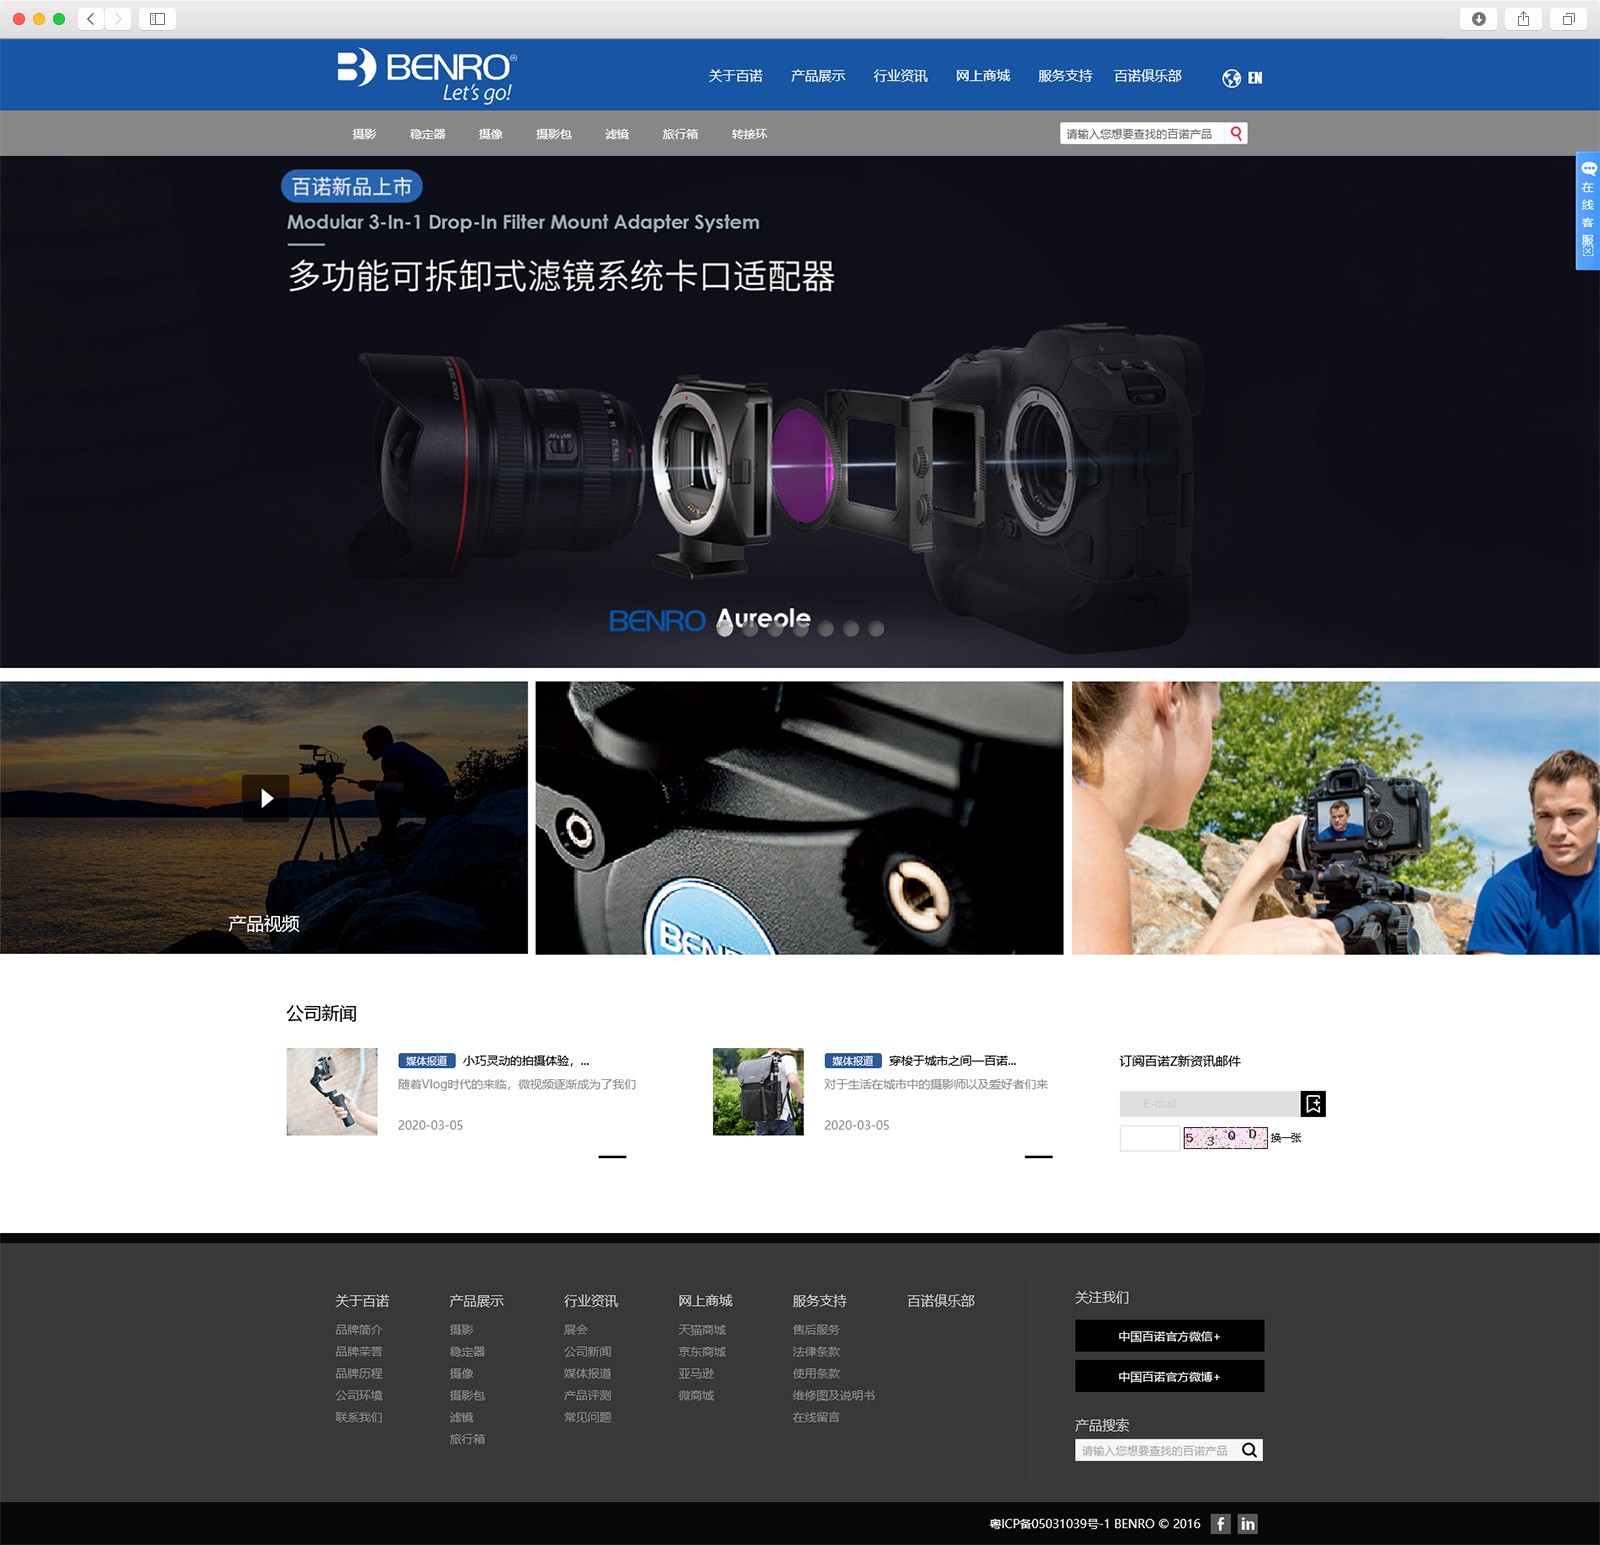
Task: Open the BENRO tripod head close-up image
Action: pyautogui.click(x=799, y=818)
